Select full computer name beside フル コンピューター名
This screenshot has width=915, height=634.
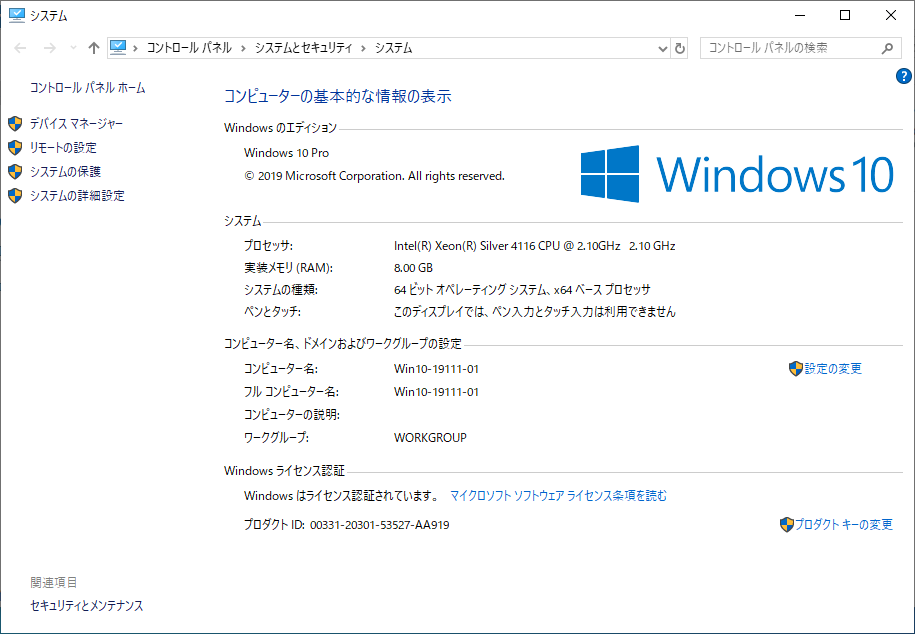(436, 392)
